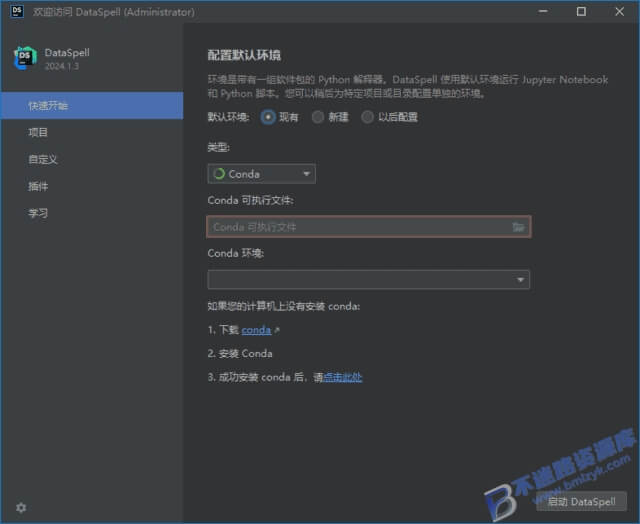Click the DataSpell 2024.1.3 version text
Screen dimensions: 640x524
point(62,66)
